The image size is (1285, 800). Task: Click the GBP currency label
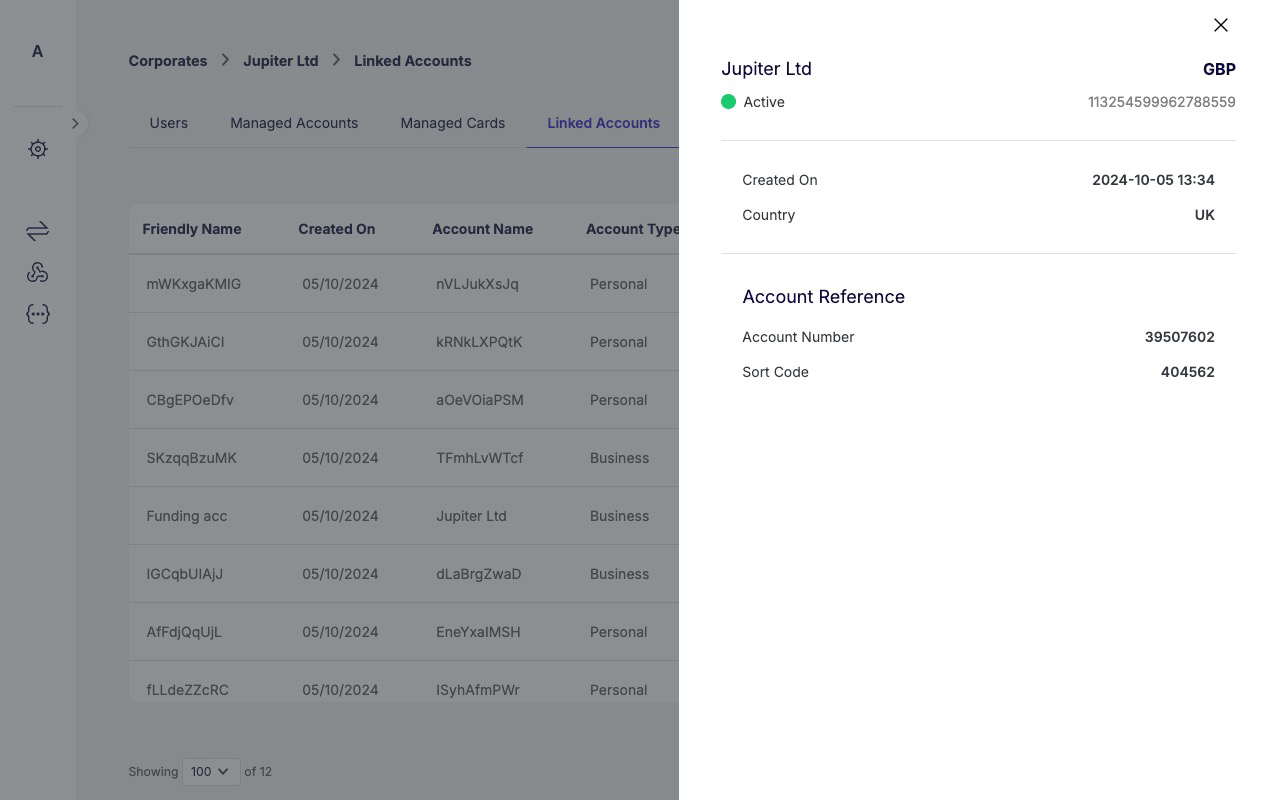tap(1219, 69)
